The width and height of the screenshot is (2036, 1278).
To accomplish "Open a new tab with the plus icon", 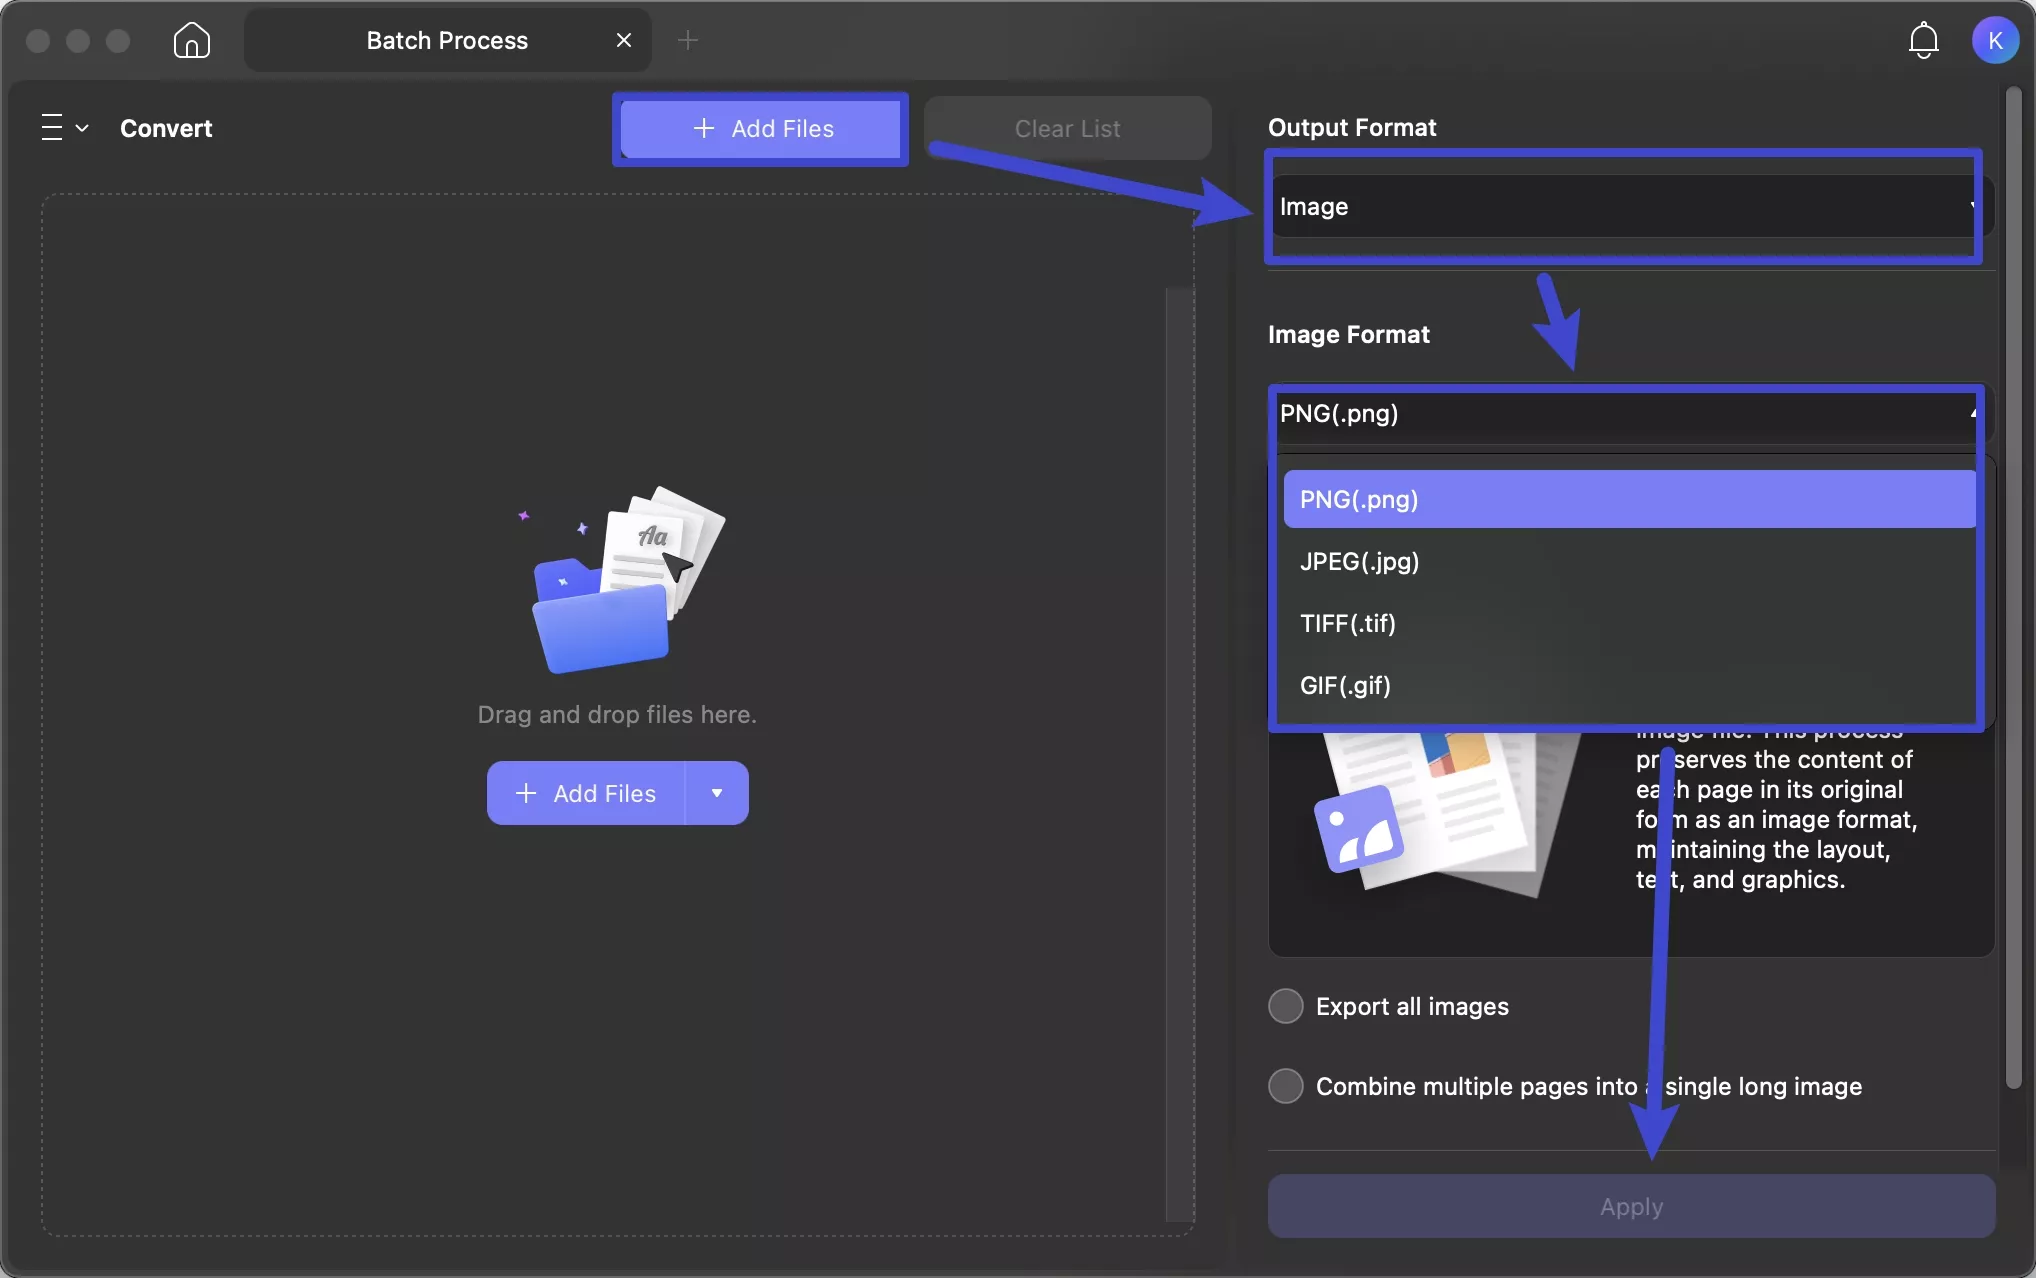I will point(688,40).
